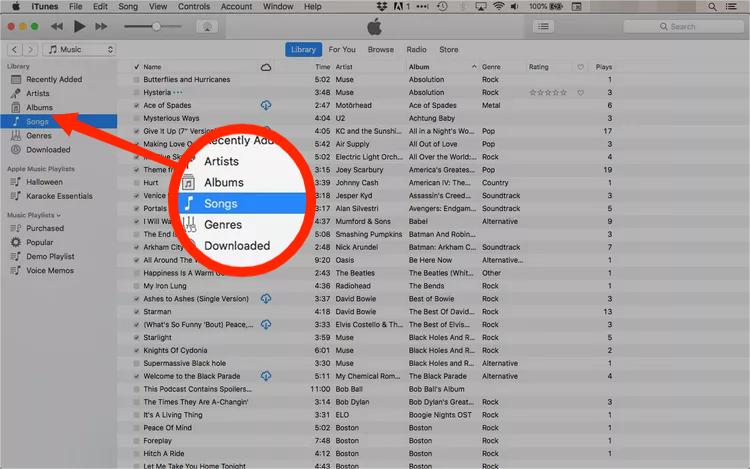Open the Account menu

coord(236,7)
